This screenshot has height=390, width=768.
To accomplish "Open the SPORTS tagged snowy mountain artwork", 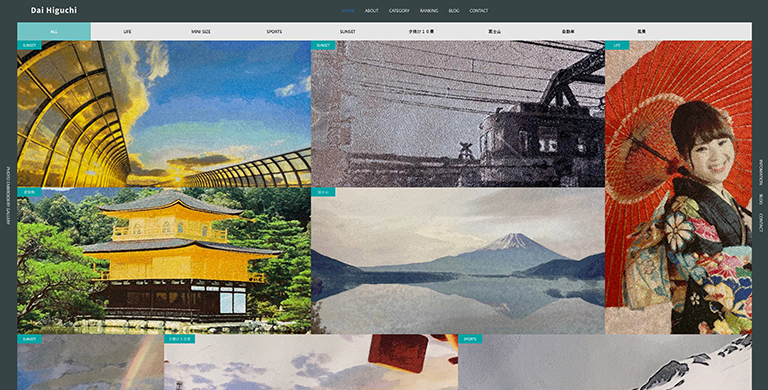I will (x=605, y=362).
